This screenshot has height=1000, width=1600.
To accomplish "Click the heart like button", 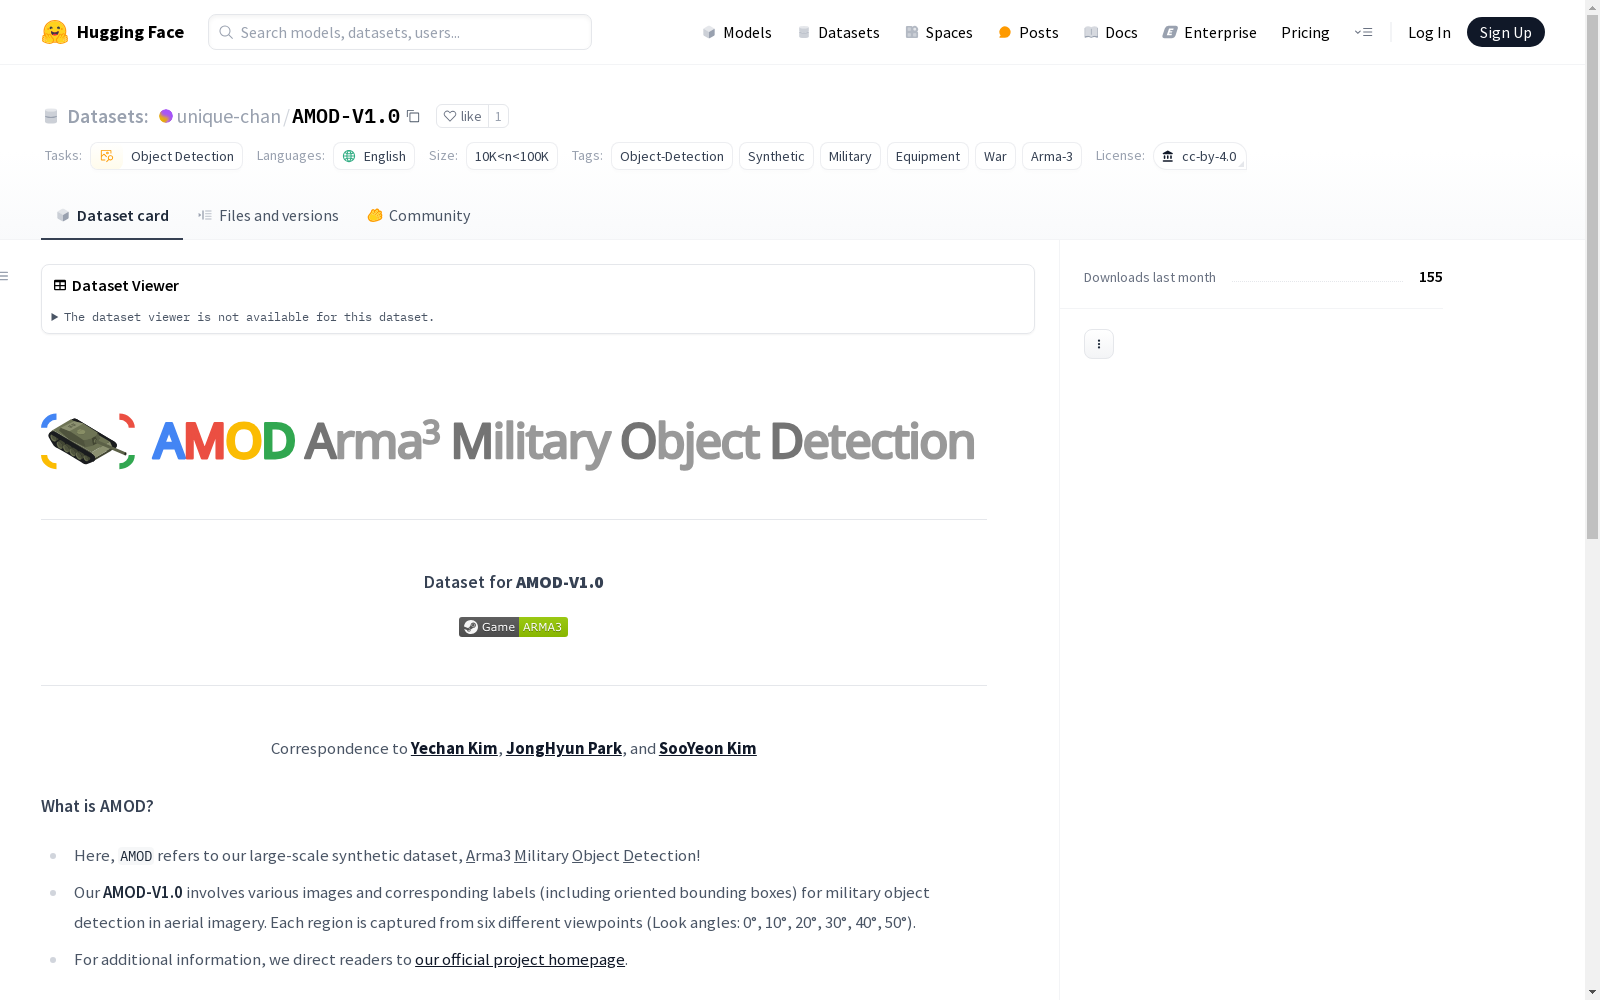I will [x=462, y=116].
